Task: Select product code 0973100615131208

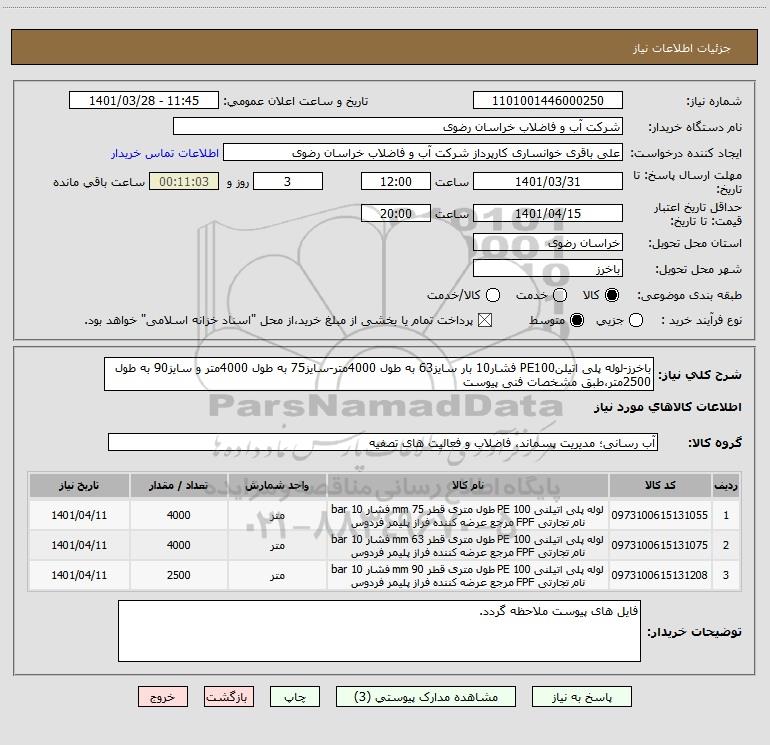Action: [x=660, y=575]
